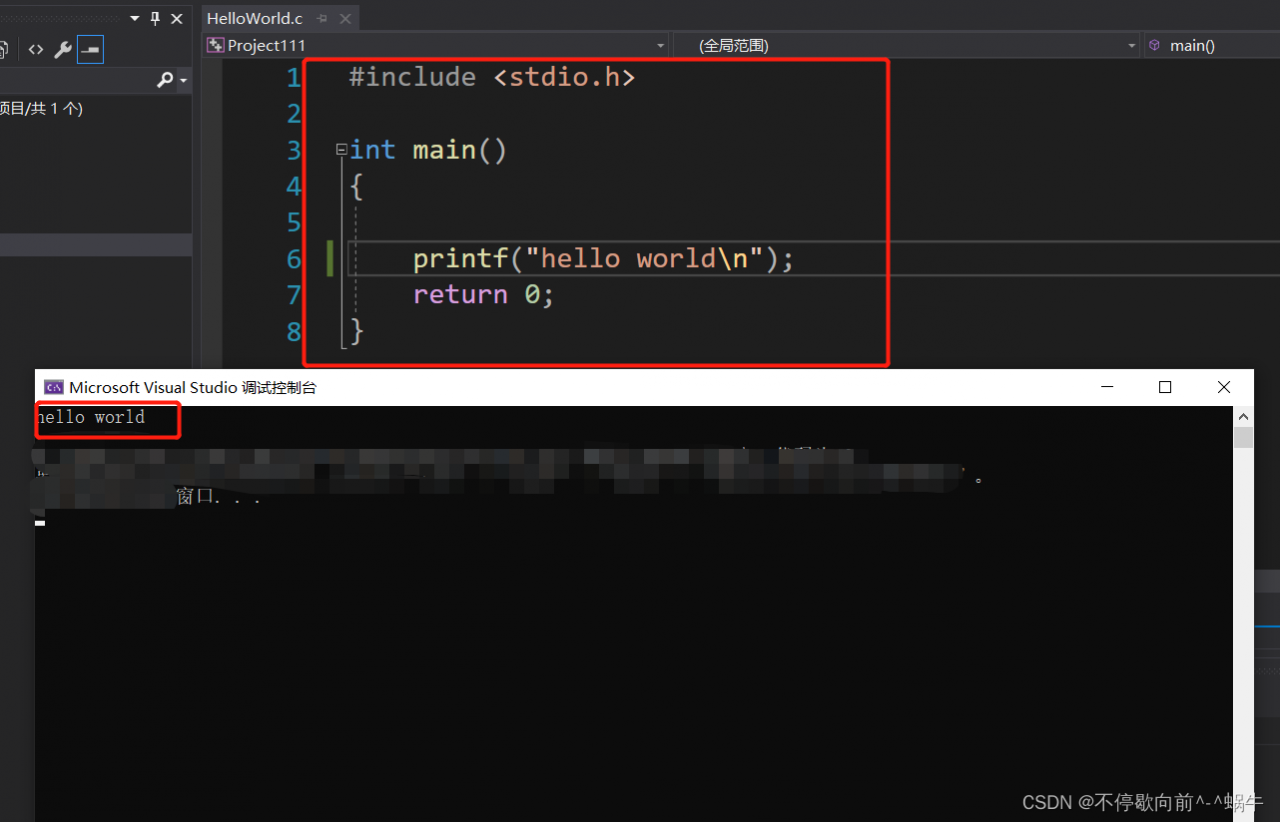
Task: Click the hello world output in console
Action: pos(91,417)
